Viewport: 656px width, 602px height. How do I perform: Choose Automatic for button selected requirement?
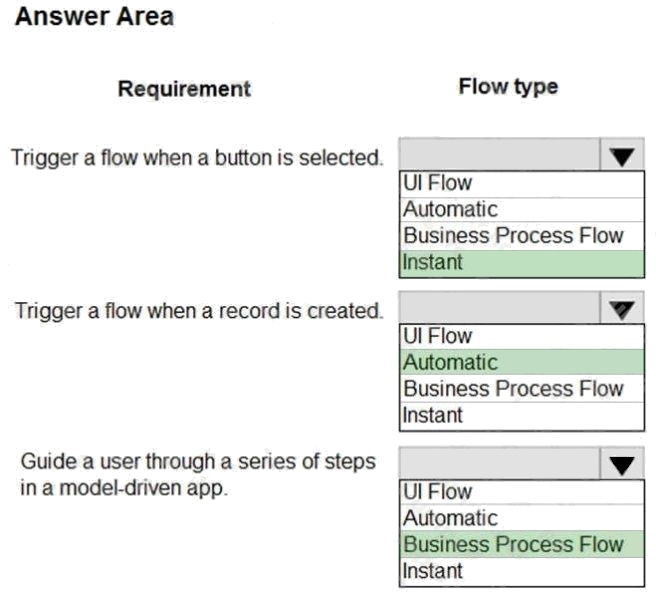point(522,210)
